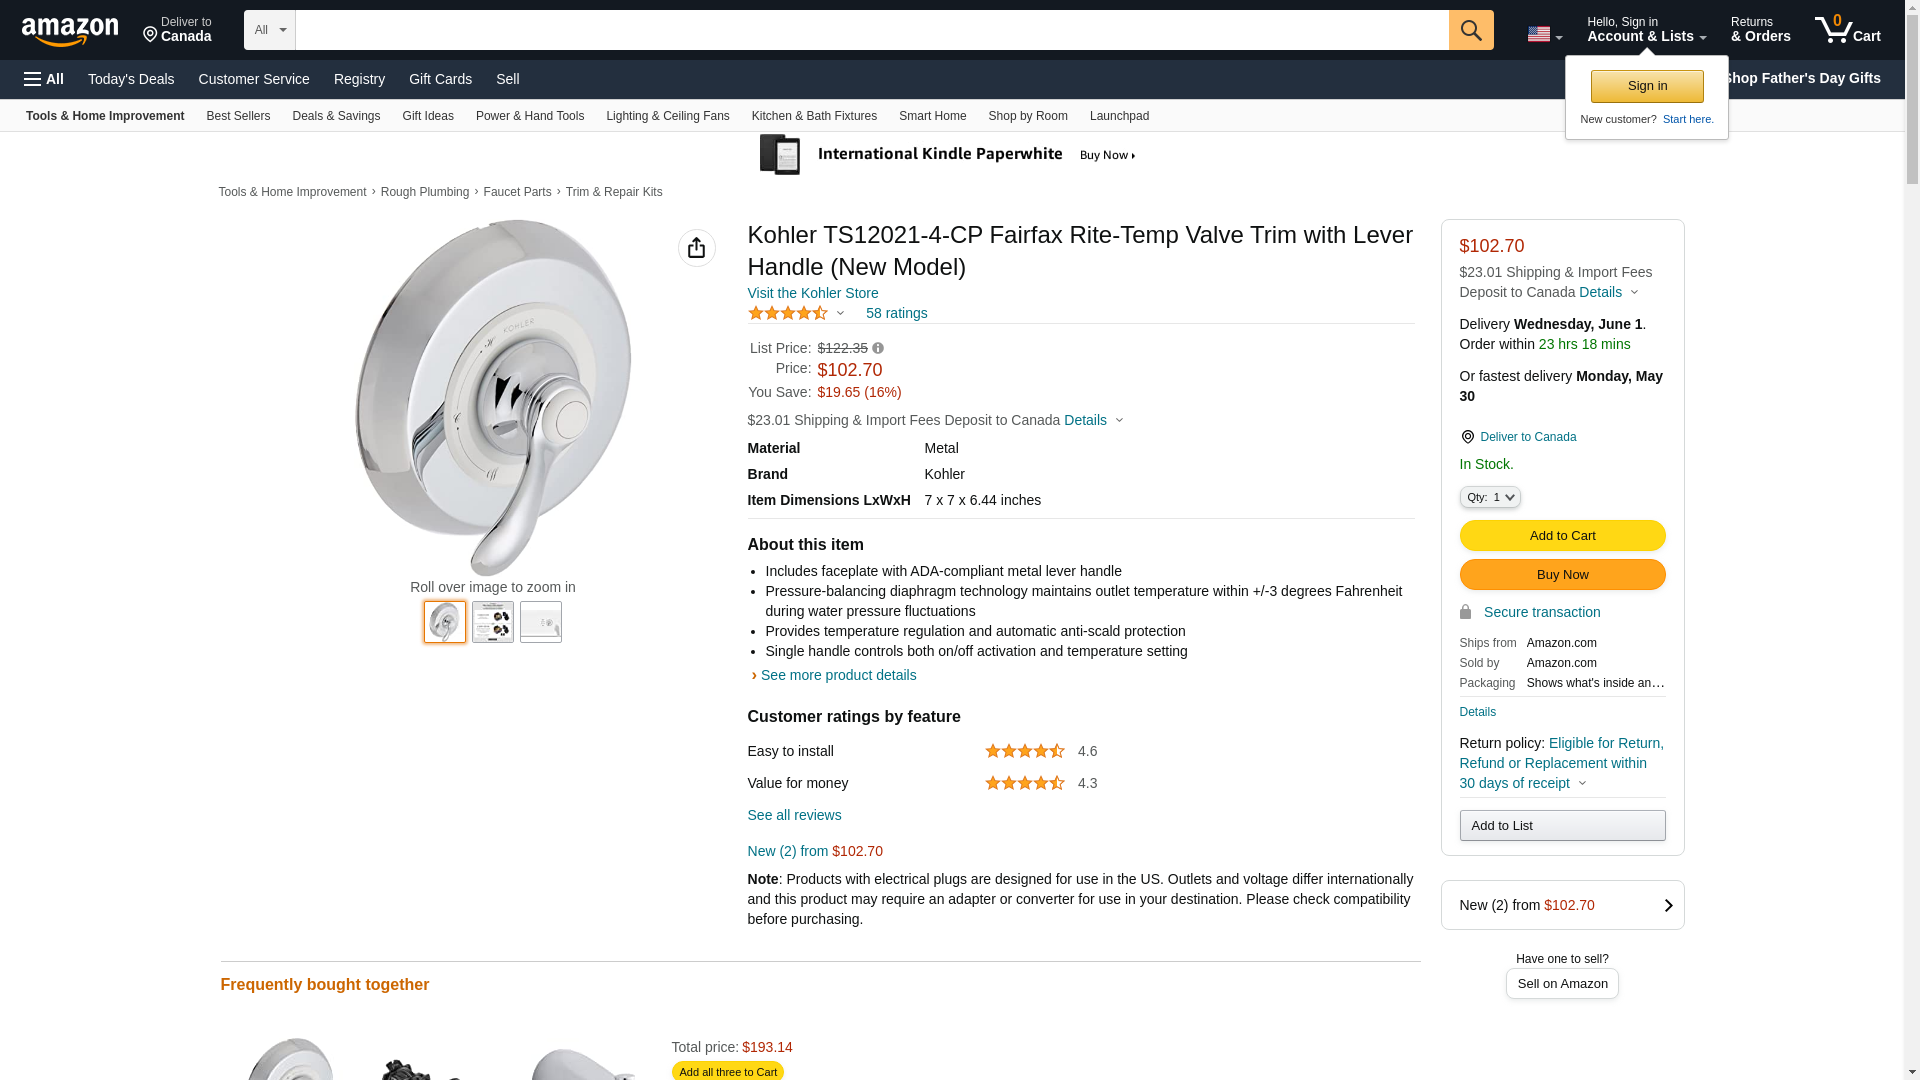
Task: Click the search magnifier button
Action: [x=1470, y=30]
